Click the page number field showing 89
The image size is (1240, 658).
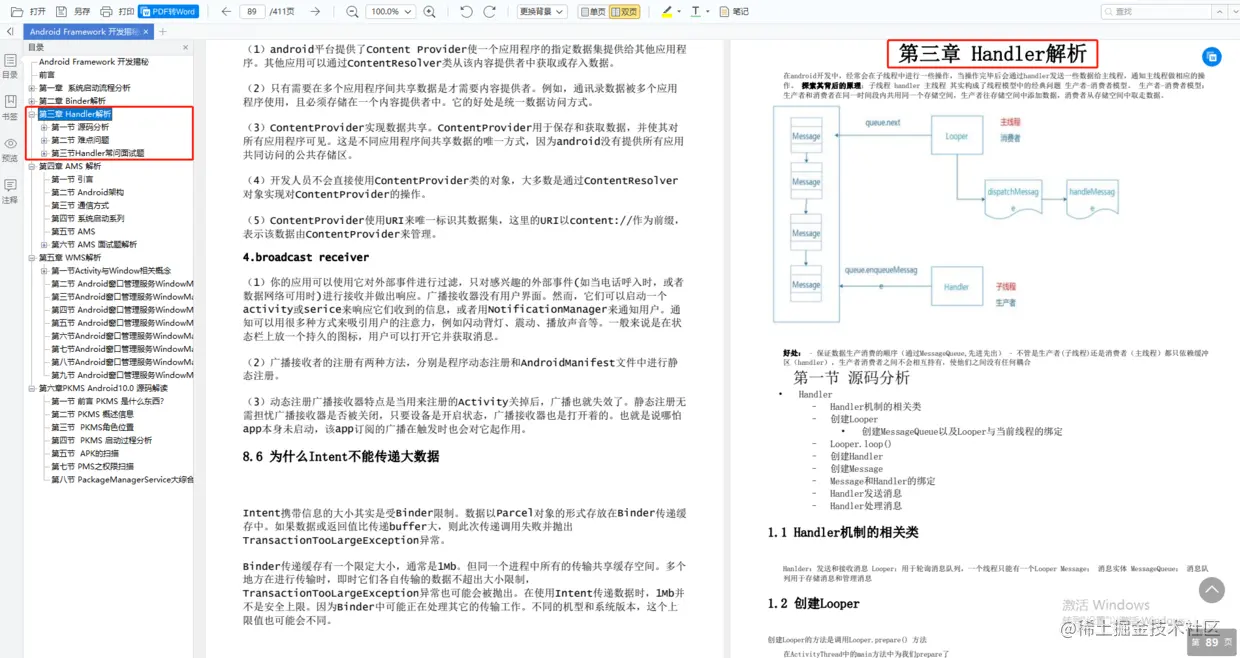[x=252, y=12]
